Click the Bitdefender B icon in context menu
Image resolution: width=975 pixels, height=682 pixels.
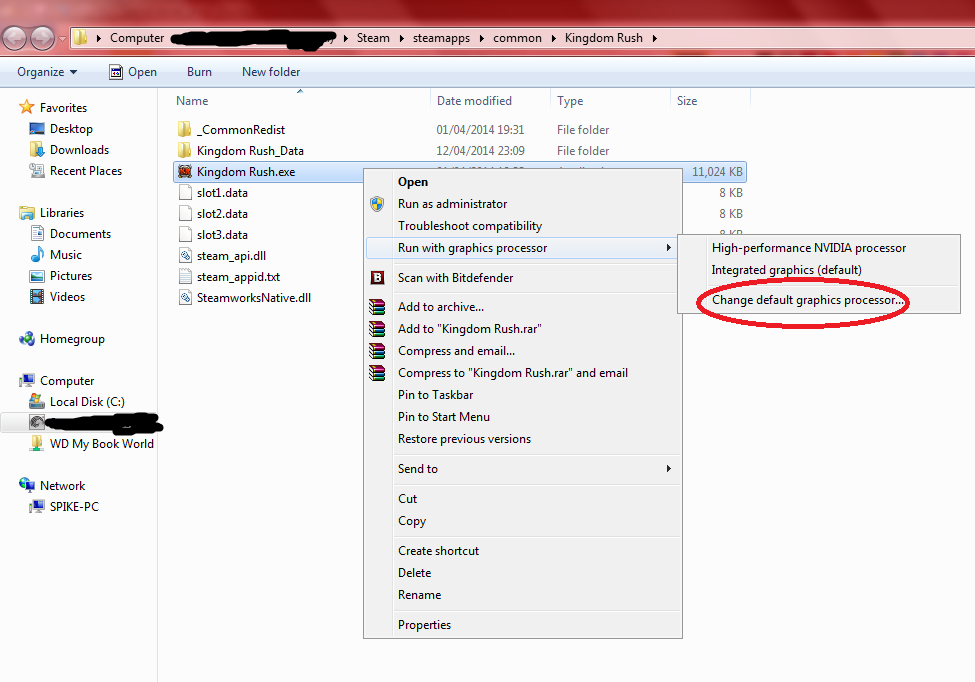point(377,278)
